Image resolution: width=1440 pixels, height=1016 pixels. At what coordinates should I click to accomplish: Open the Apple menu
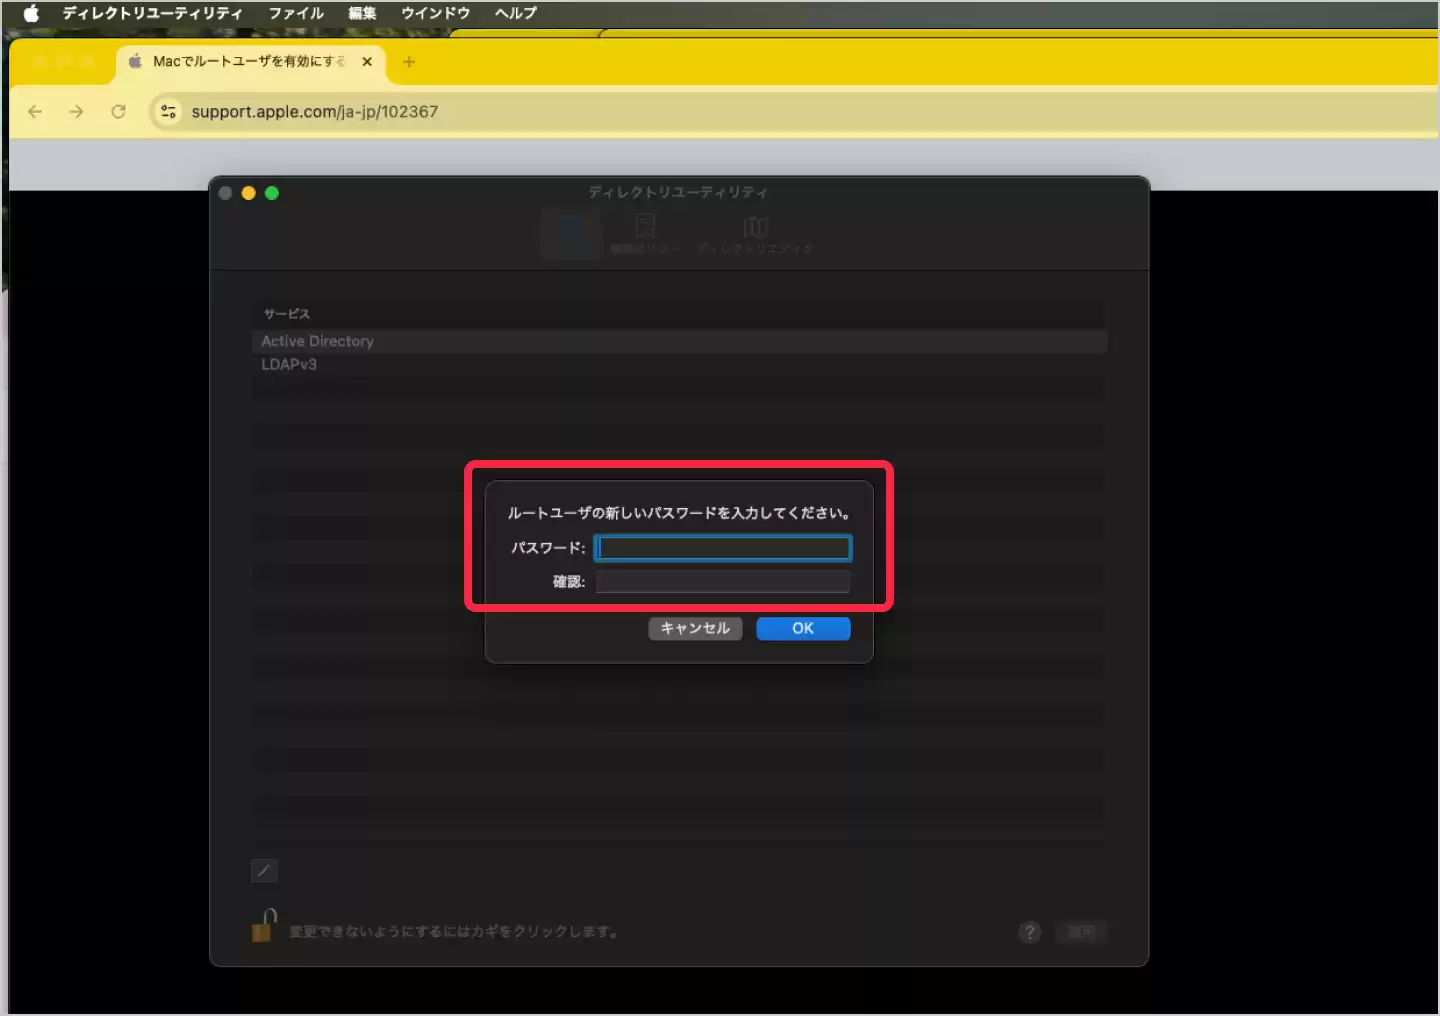pos(31,13)
